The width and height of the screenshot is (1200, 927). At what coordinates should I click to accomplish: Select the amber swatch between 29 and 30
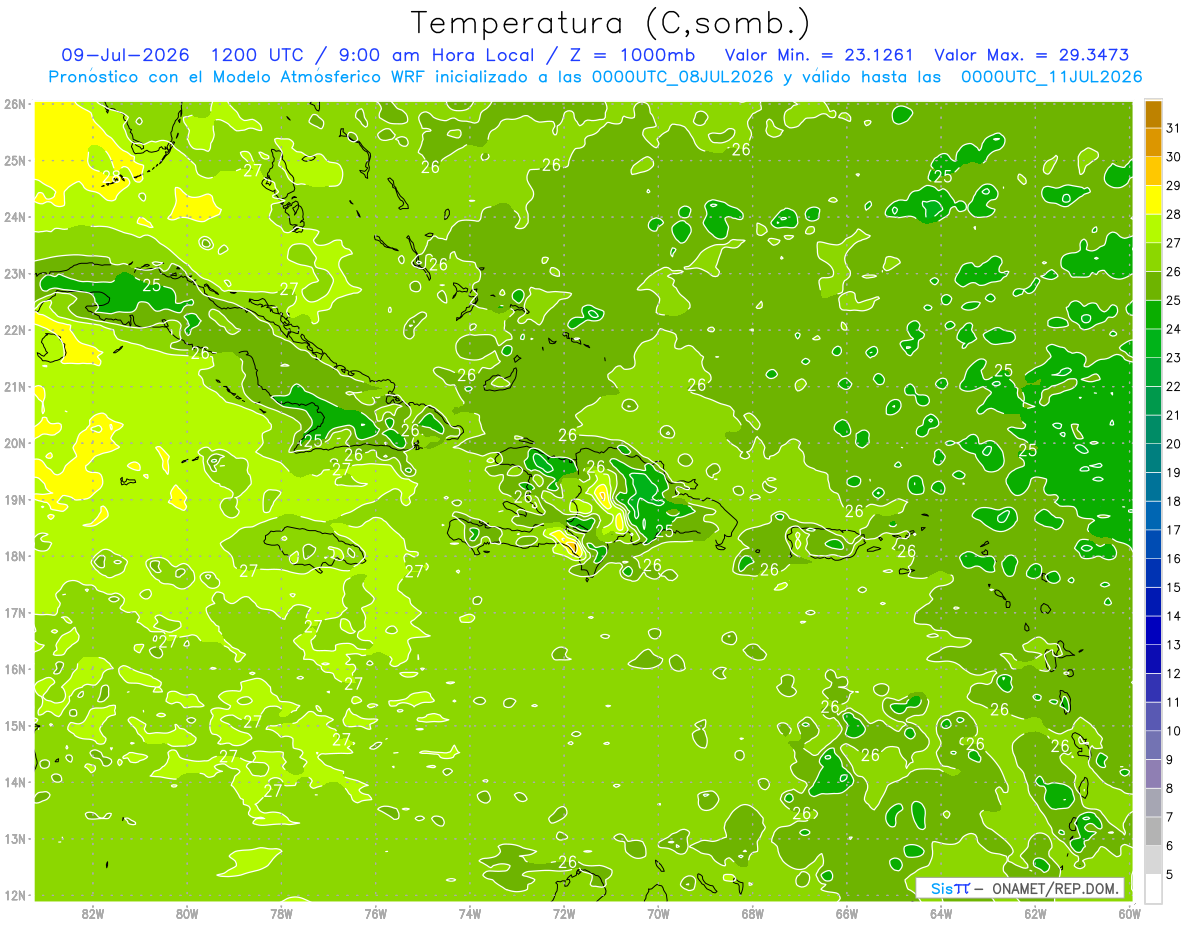coord(1153,172)
